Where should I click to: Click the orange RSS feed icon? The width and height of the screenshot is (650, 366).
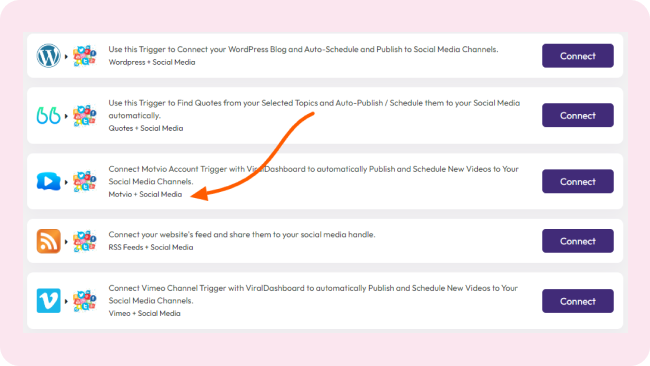pyautogui.click(x=49, y=241)
